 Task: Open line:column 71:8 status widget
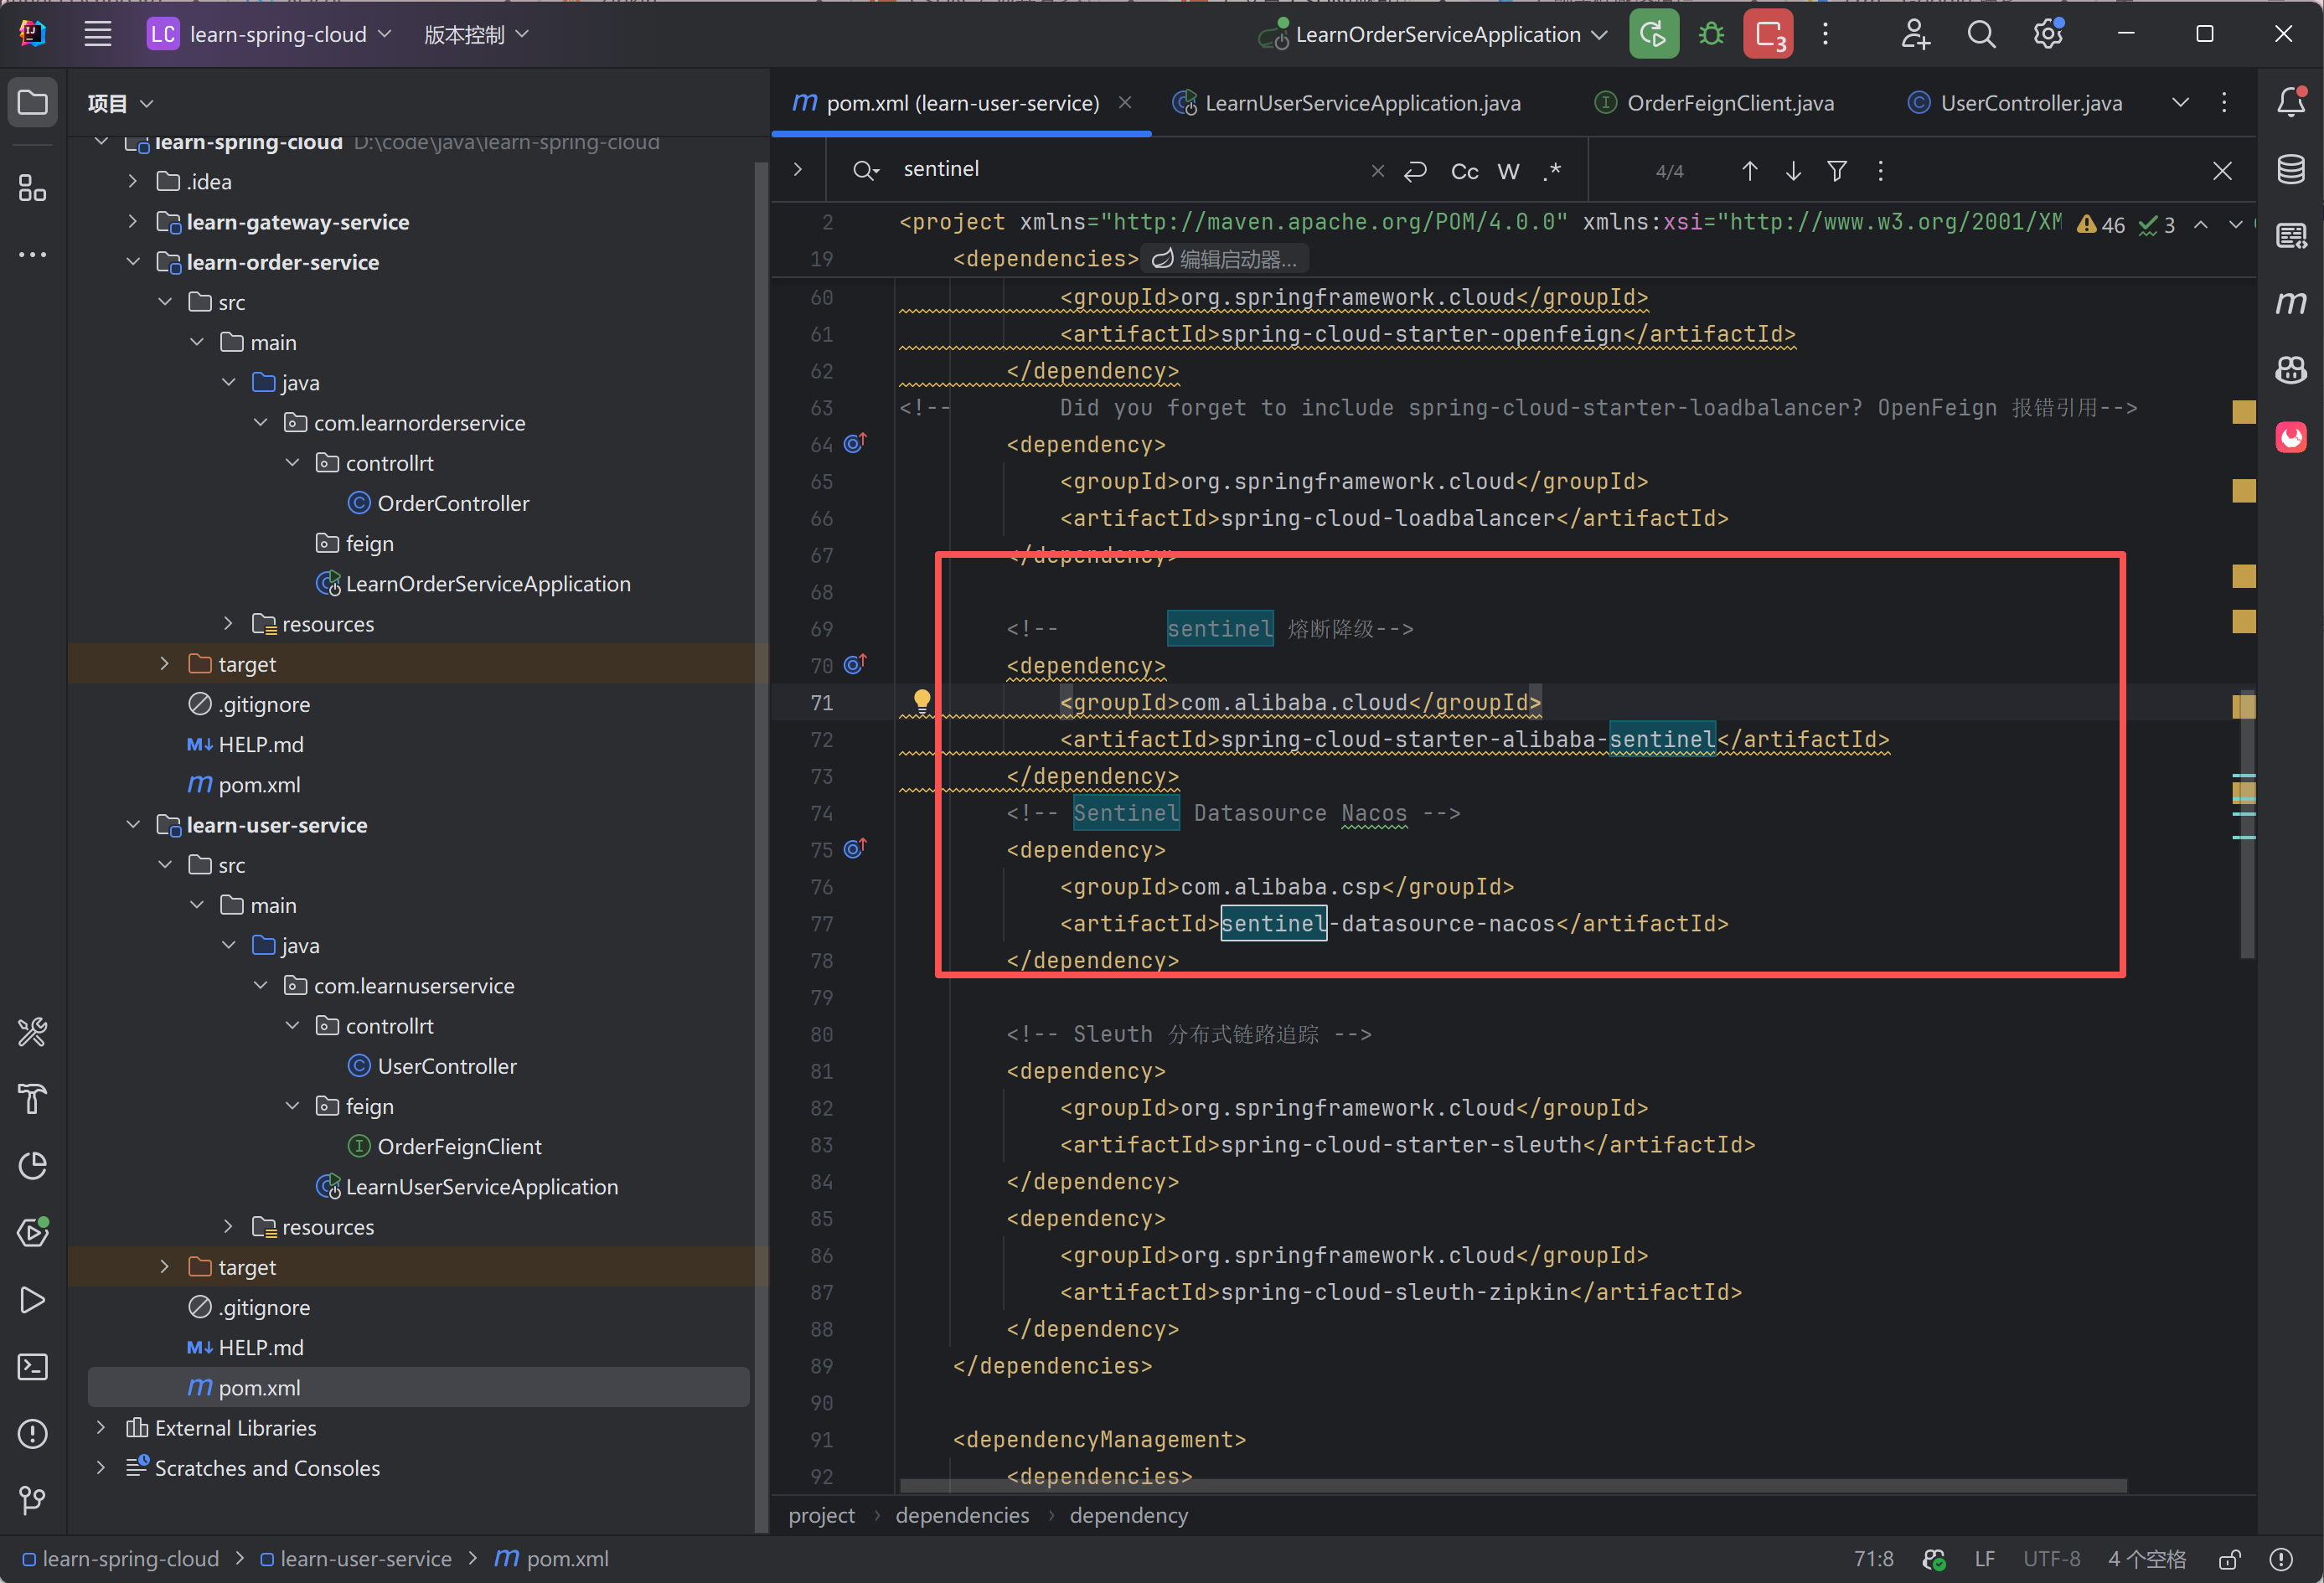click(1873, 1559)
